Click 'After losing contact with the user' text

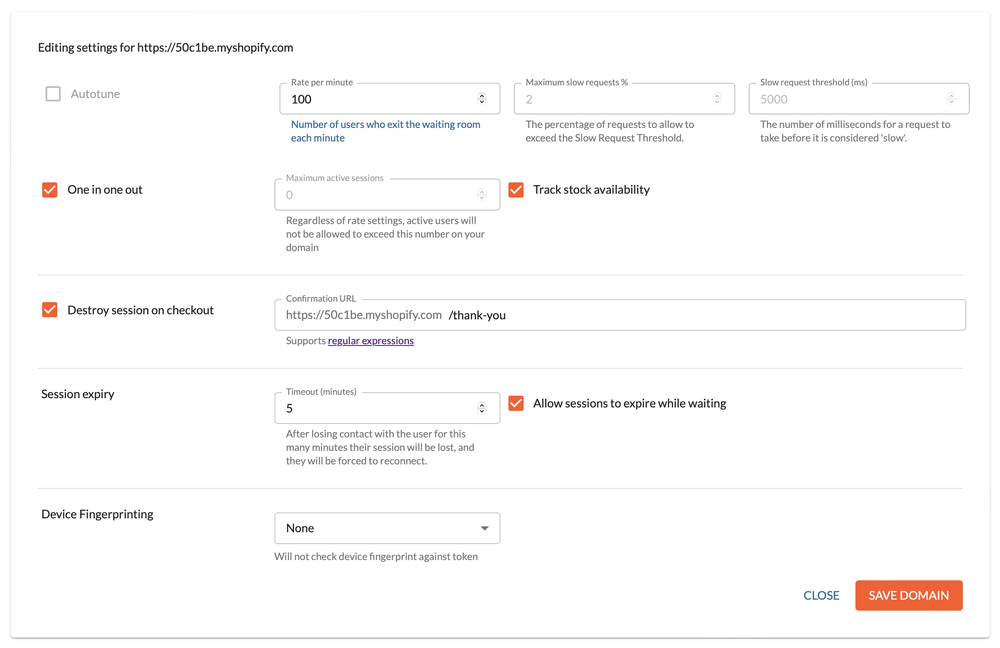380,447
